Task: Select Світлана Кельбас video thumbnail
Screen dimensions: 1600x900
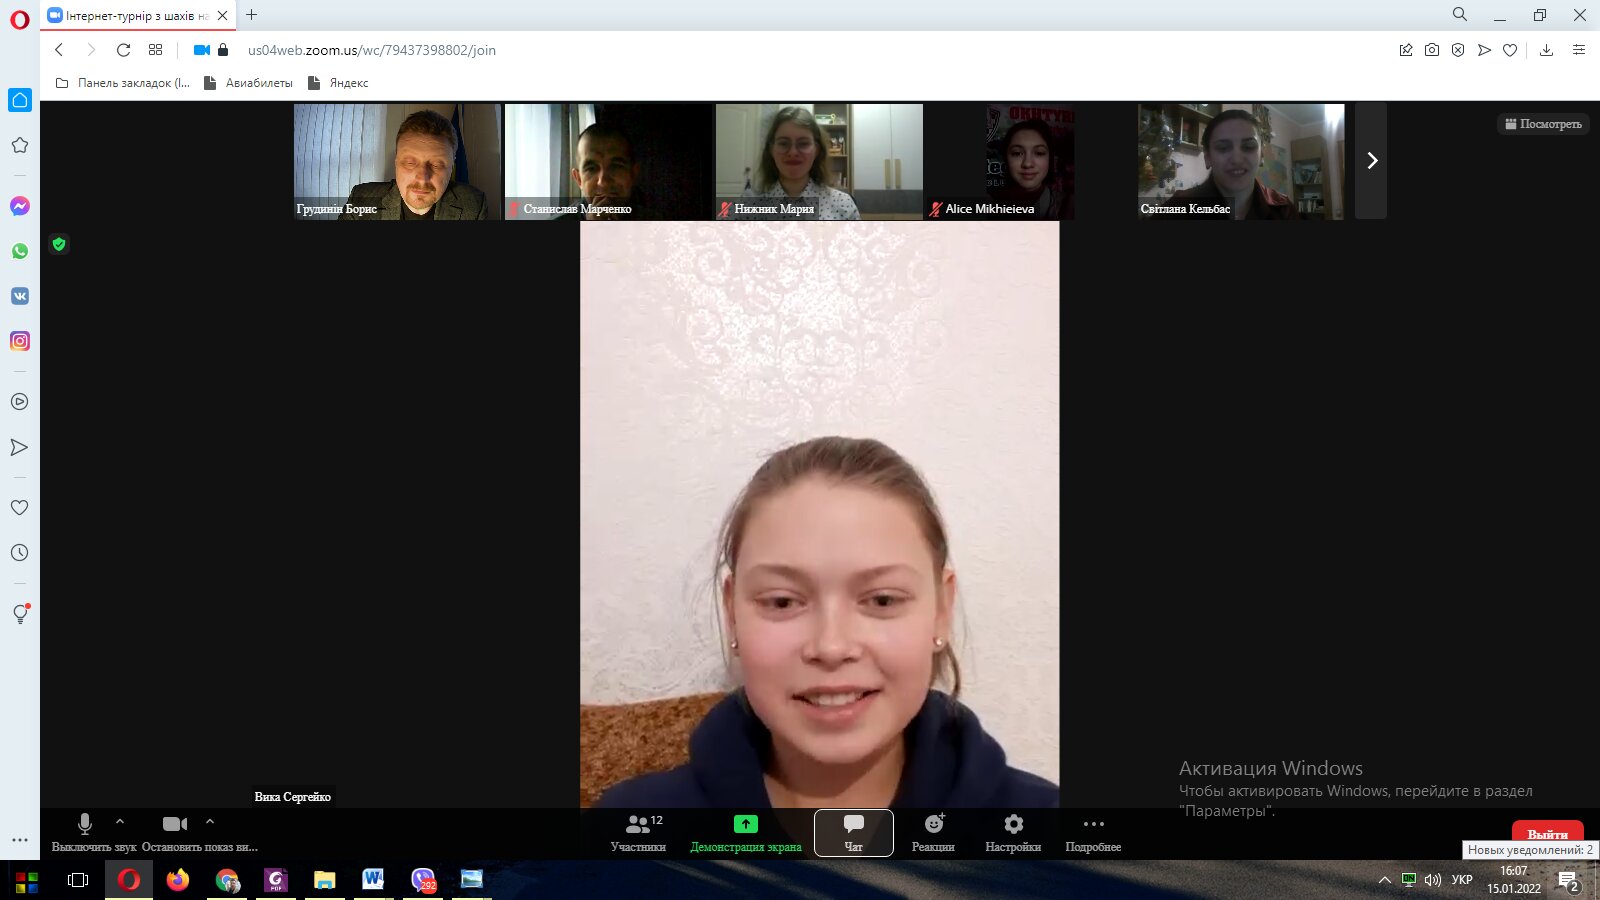Action: [1240, 161]
